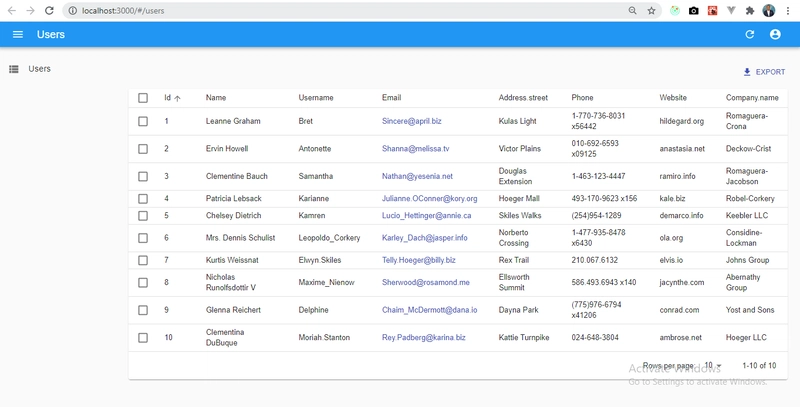Click the browser forward arrow
The width and height of the screenshot is (800, 407).
point(30,11)
